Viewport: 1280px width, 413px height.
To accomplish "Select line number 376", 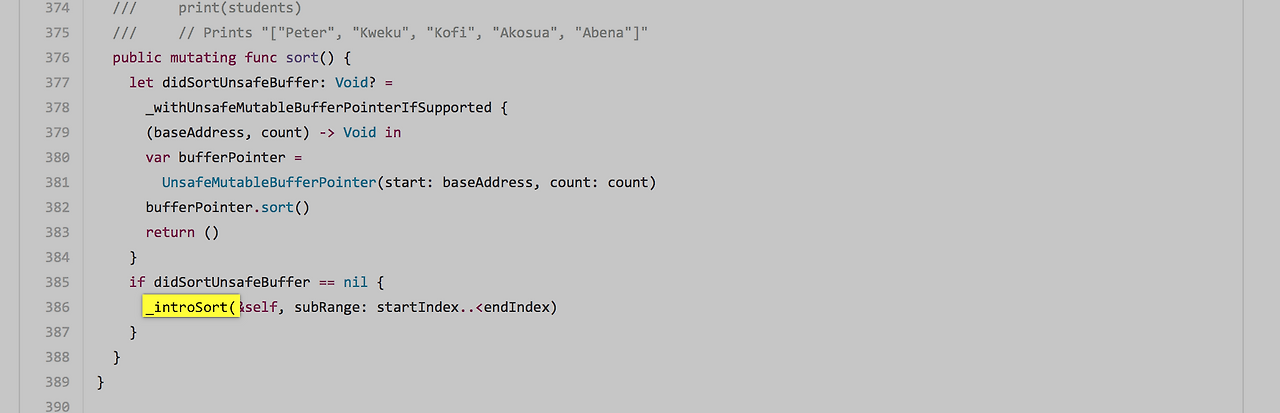I will [x=58, y=57].
